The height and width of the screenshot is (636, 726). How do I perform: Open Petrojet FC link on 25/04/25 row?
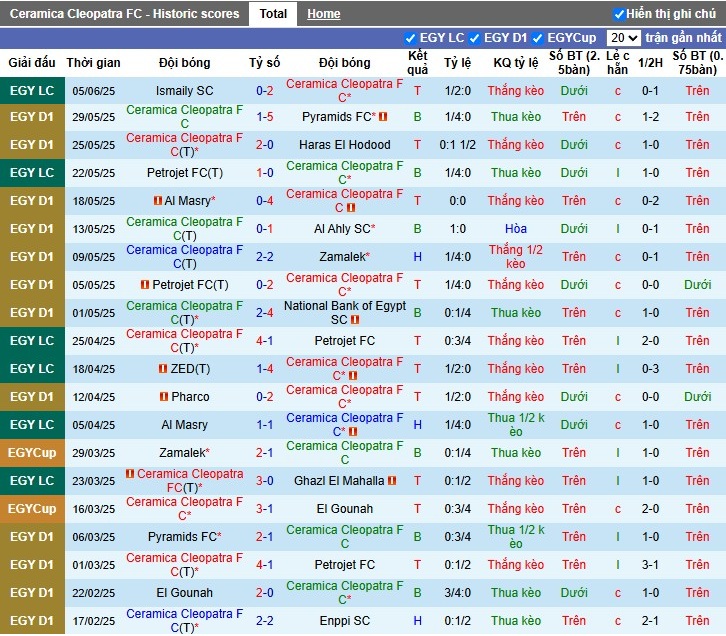point(344,341)
